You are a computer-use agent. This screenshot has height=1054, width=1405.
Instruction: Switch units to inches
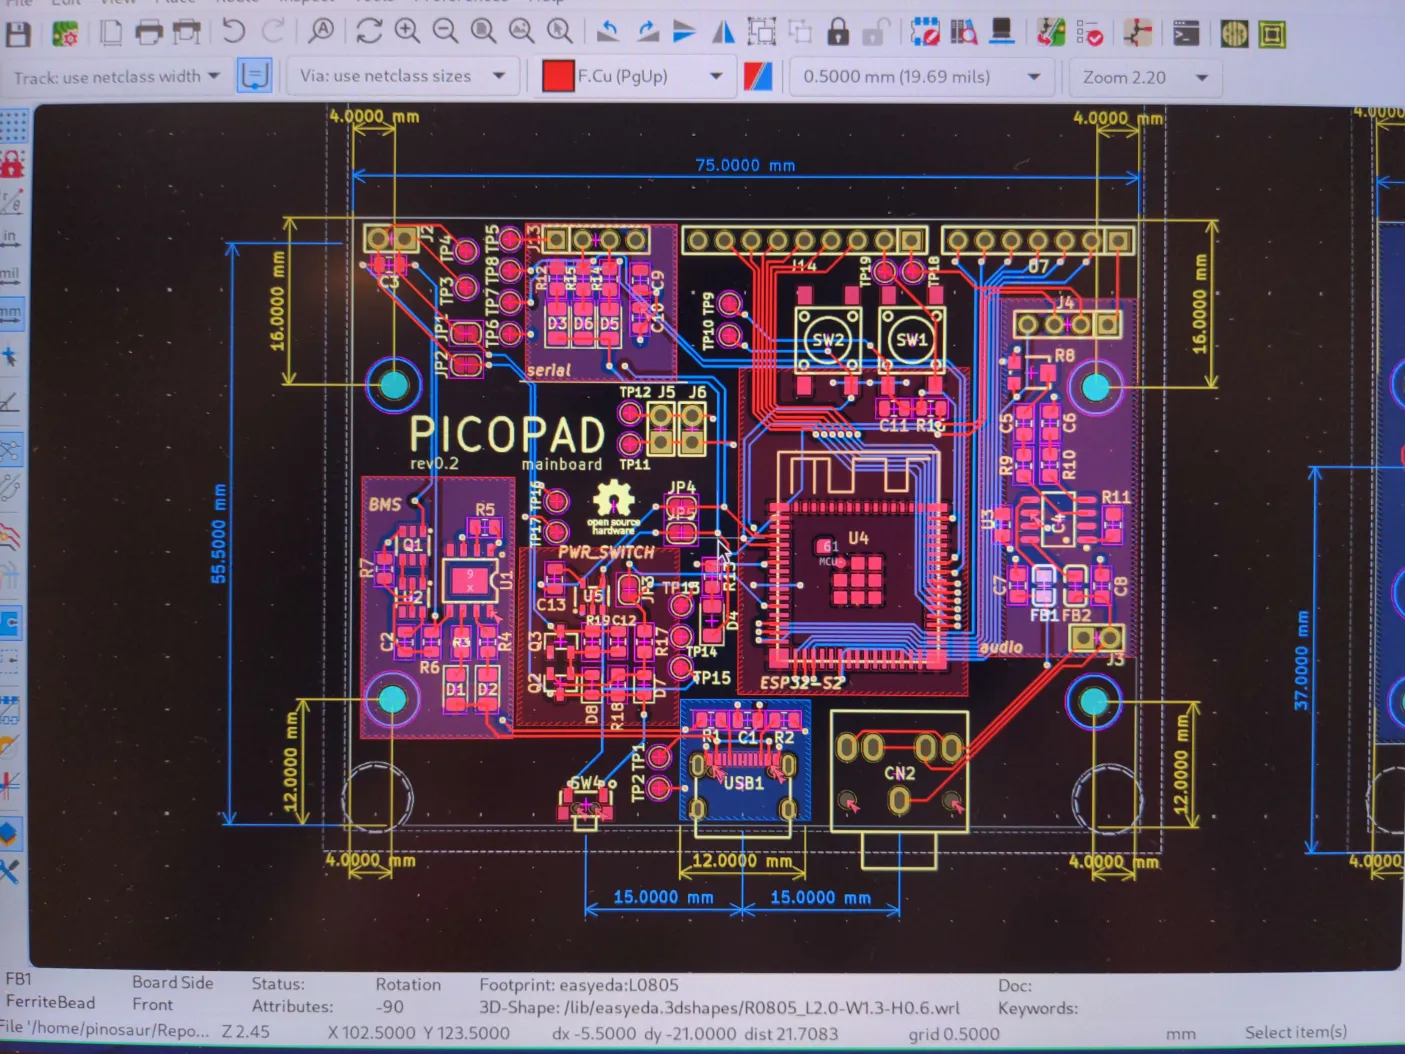(10, 238)
